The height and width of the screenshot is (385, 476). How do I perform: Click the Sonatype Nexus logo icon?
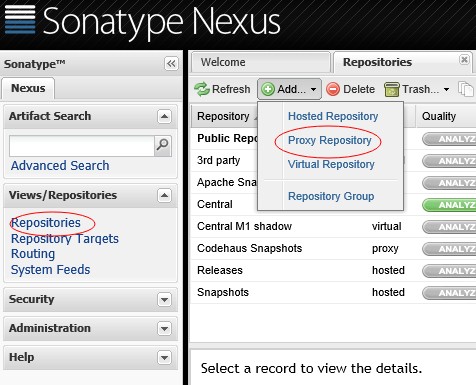click(20, 19)
